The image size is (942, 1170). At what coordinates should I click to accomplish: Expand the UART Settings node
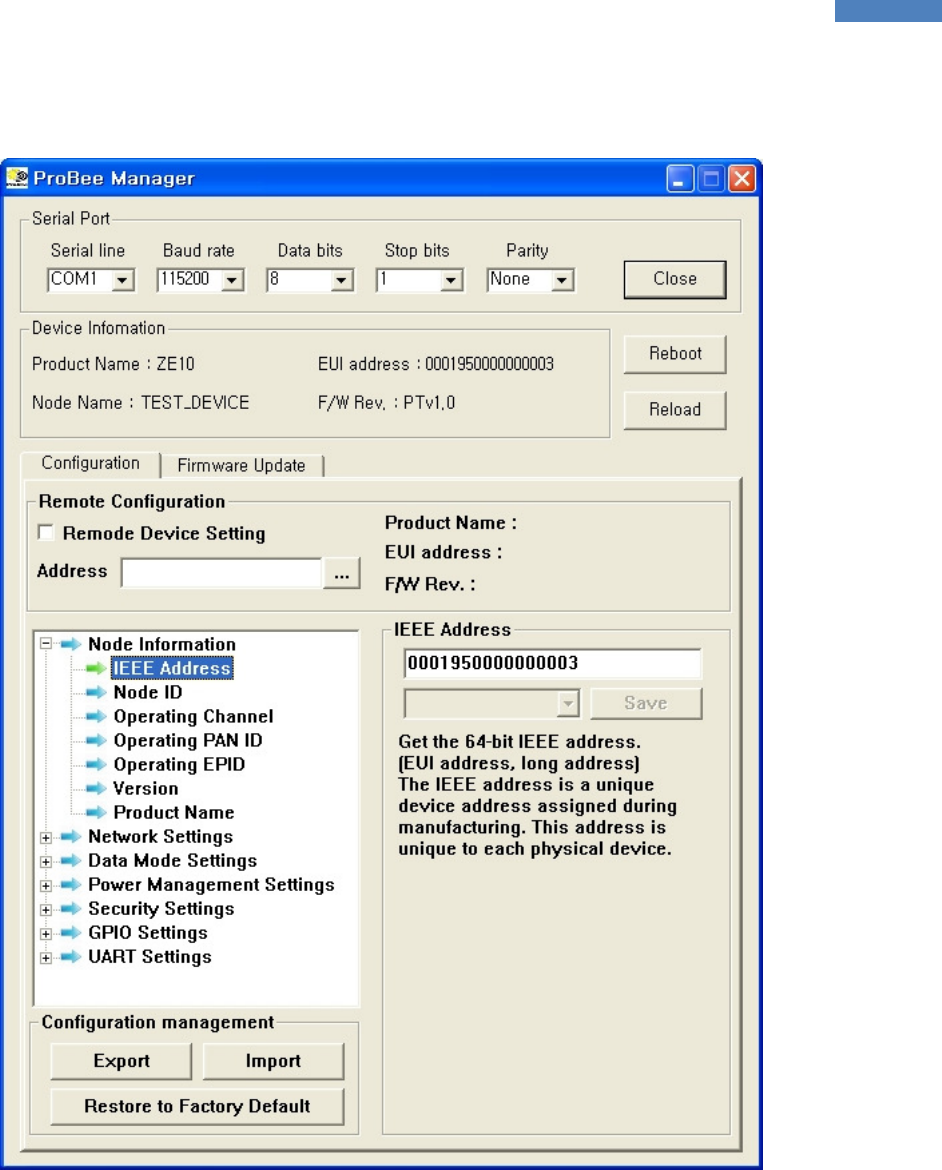(x=46, y=958)
